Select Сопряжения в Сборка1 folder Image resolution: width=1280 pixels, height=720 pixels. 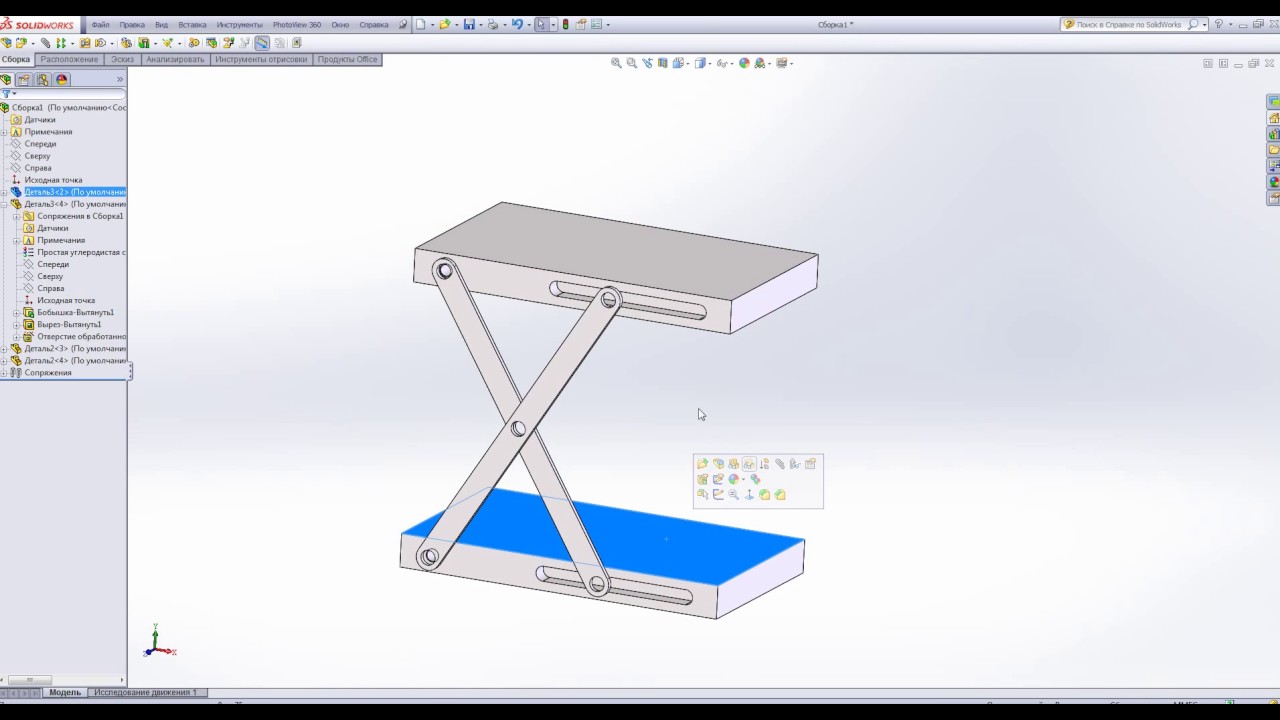click(x=80, y=216)
